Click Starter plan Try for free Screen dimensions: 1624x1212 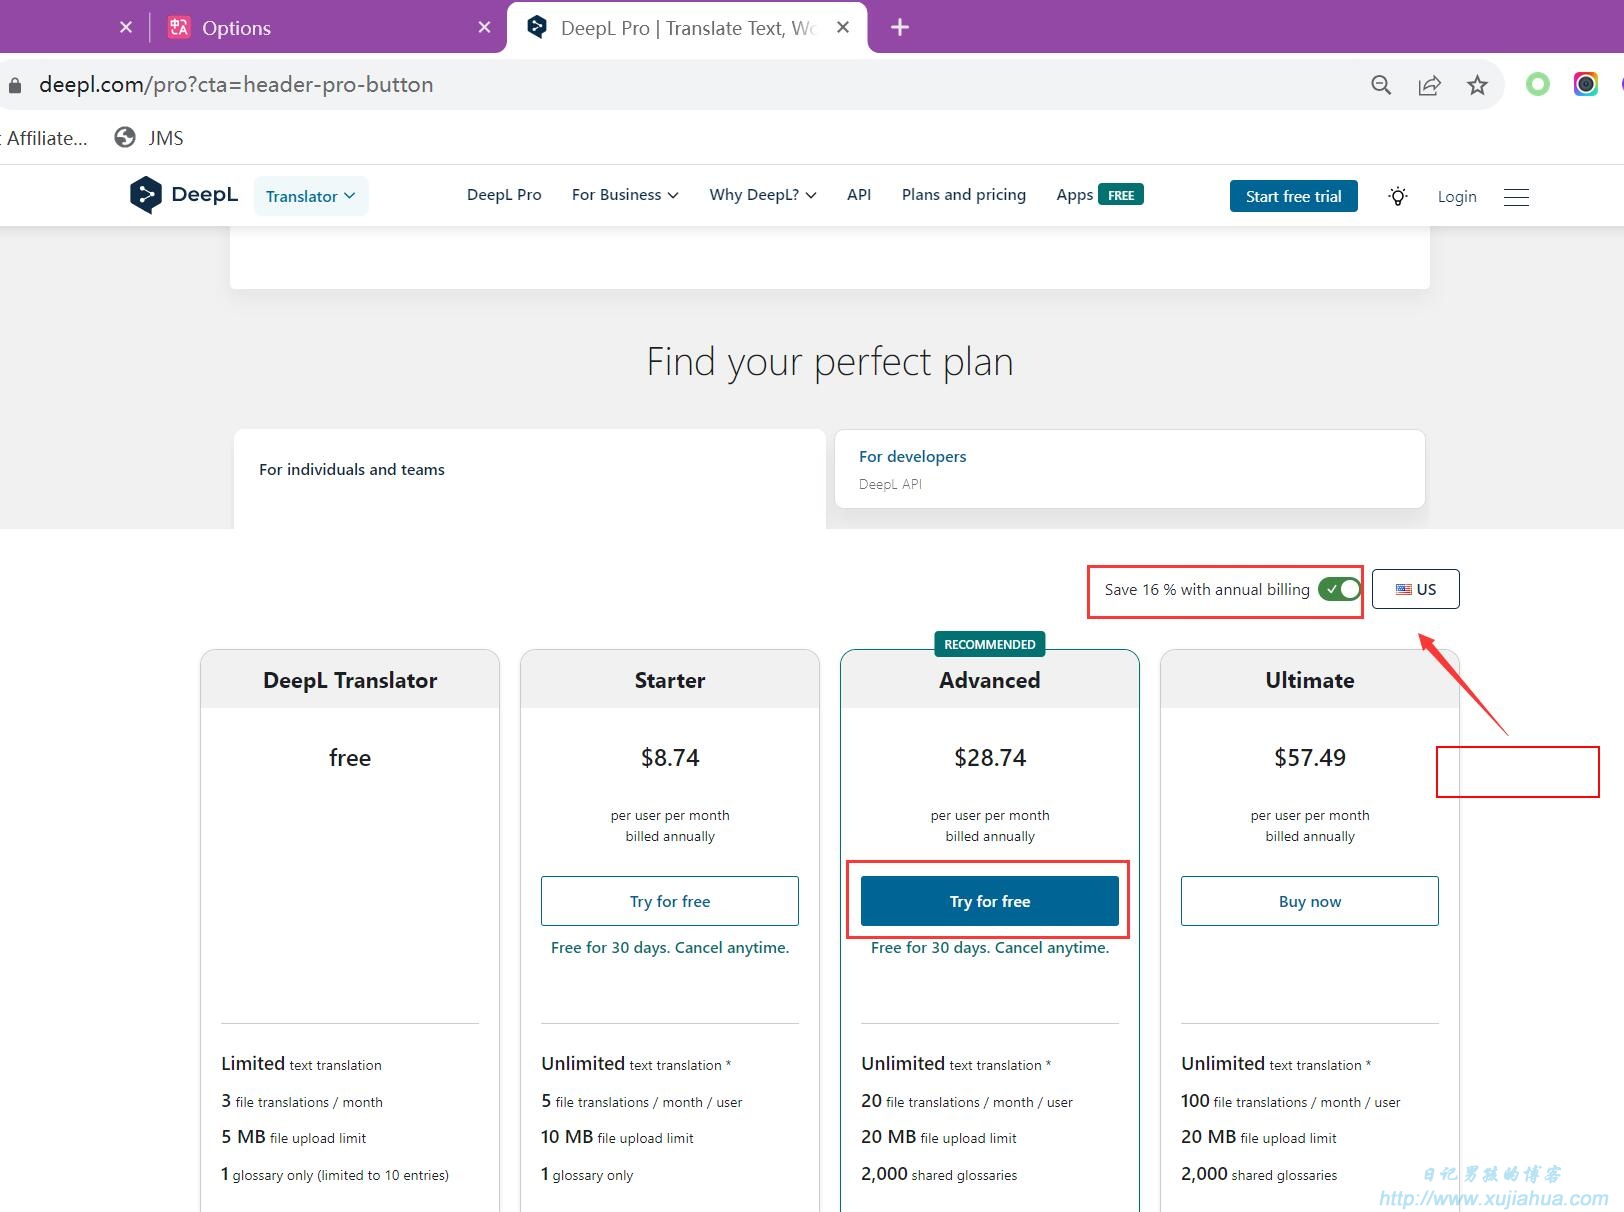(x=670, y=901)
